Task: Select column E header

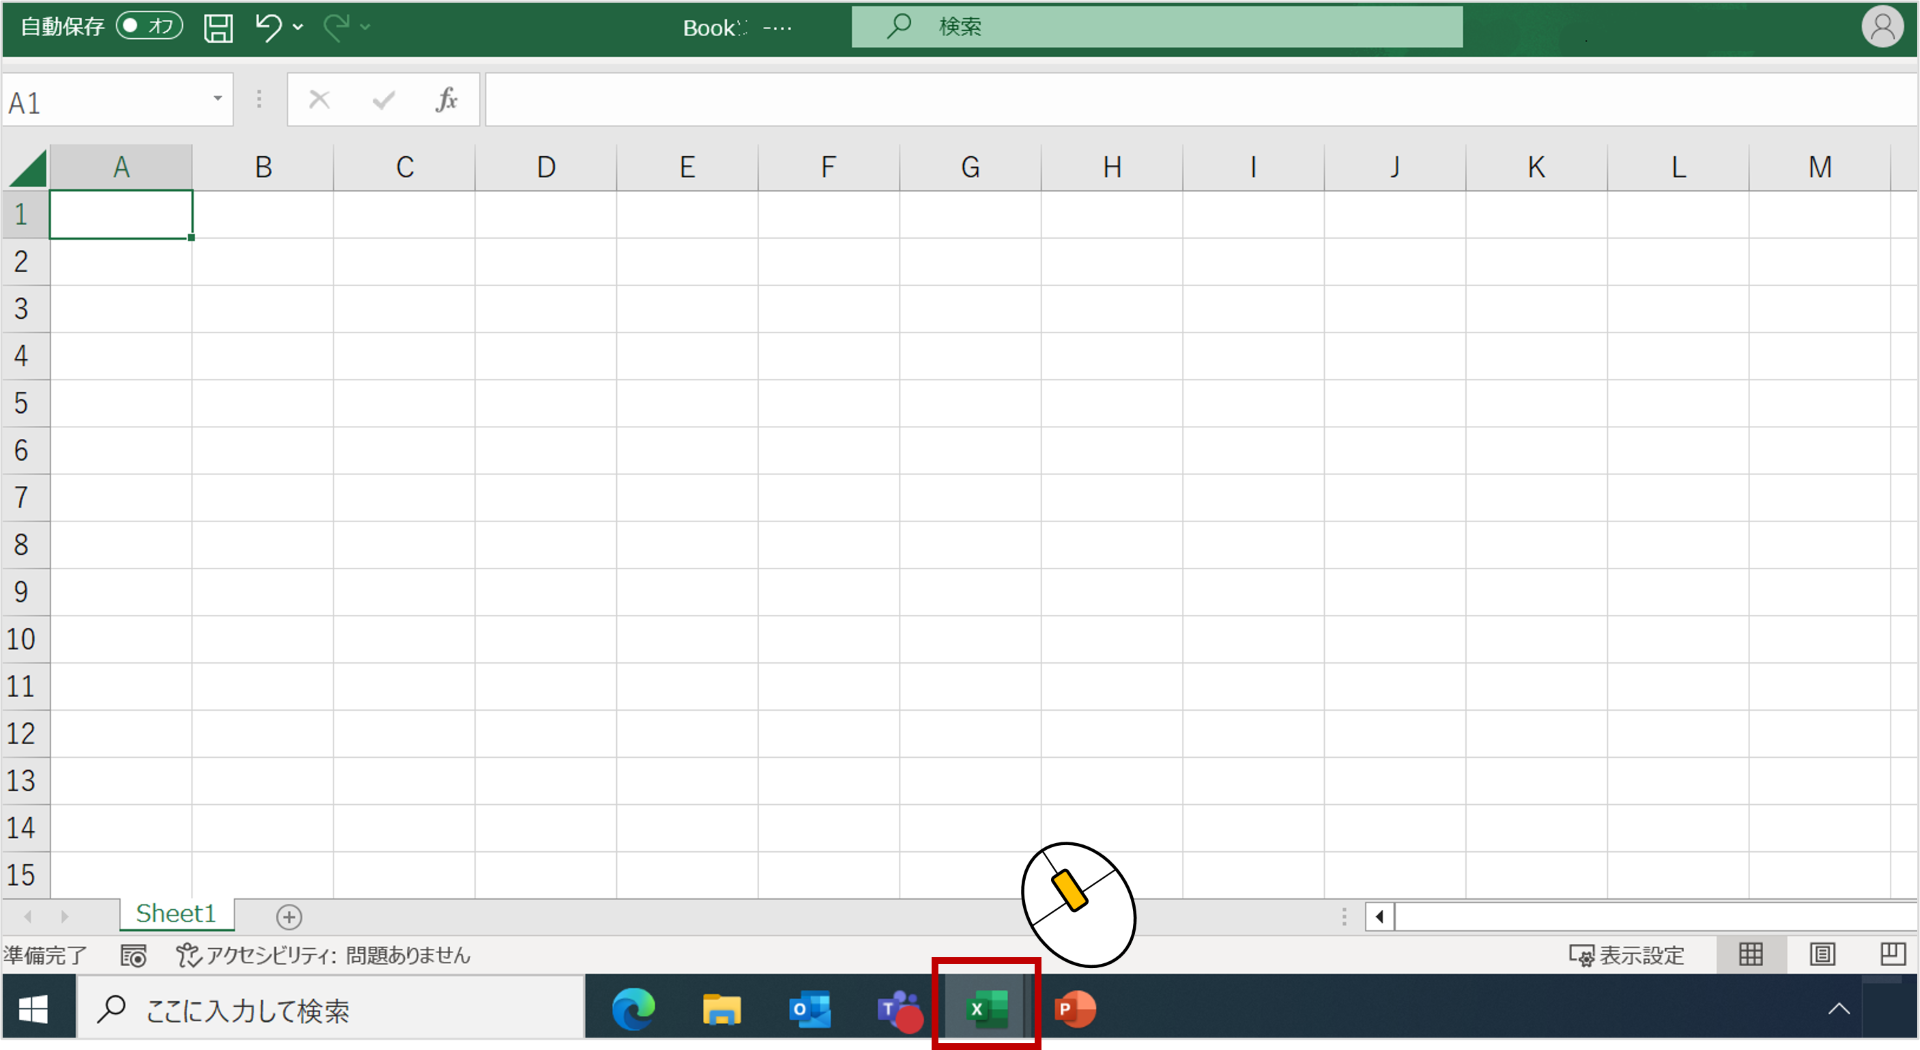Action: (687, 167)
